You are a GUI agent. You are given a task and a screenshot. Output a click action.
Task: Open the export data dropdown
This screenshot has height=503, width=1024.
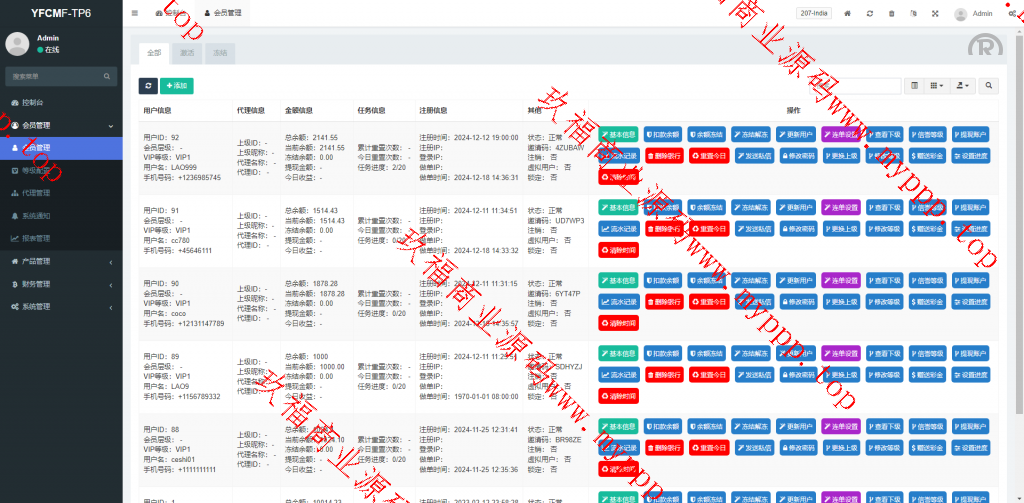point(963,87)
